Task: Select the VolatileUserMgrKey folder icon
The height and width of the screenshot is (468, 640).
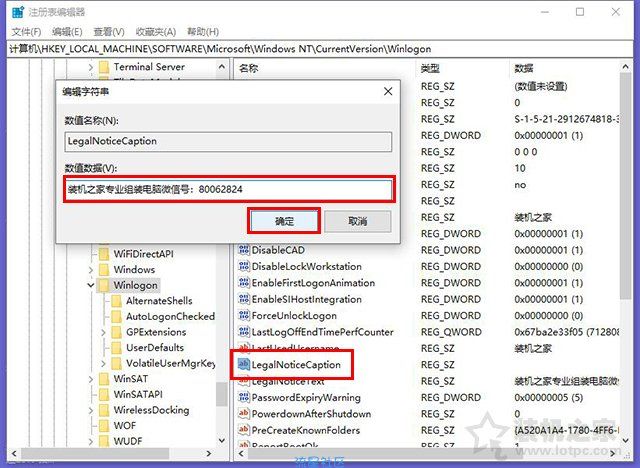Action: click(117, 363)
